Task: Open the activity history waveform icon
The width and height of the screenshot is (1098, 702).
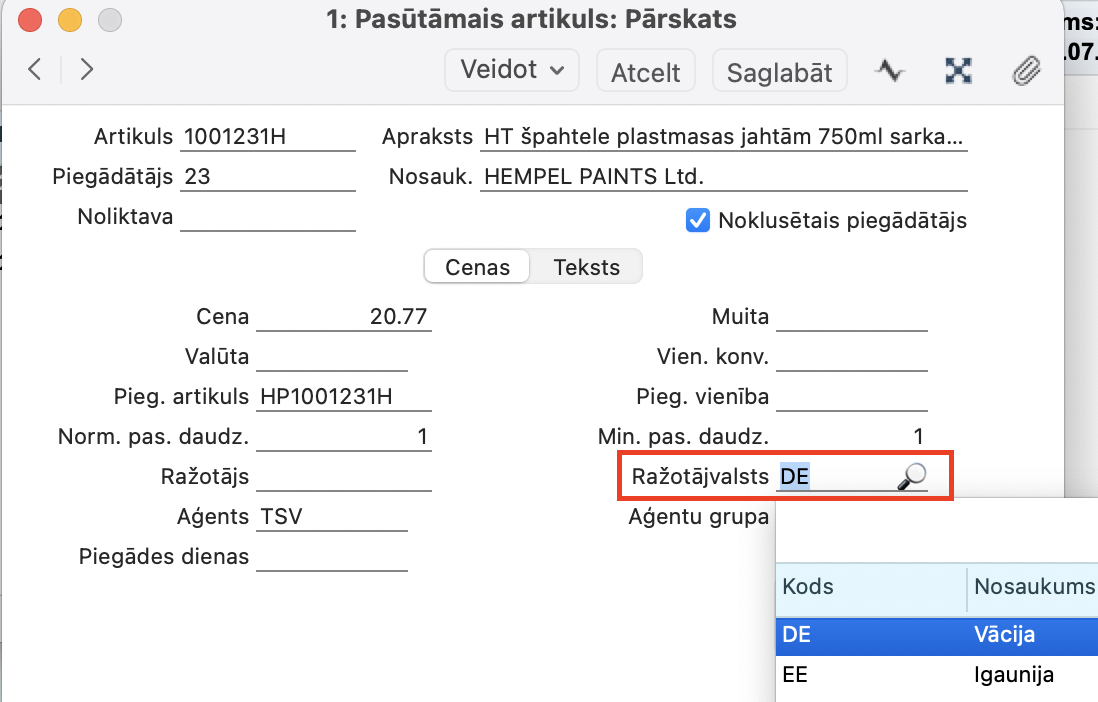Action: pyautogui.click(x=890, y=70)
